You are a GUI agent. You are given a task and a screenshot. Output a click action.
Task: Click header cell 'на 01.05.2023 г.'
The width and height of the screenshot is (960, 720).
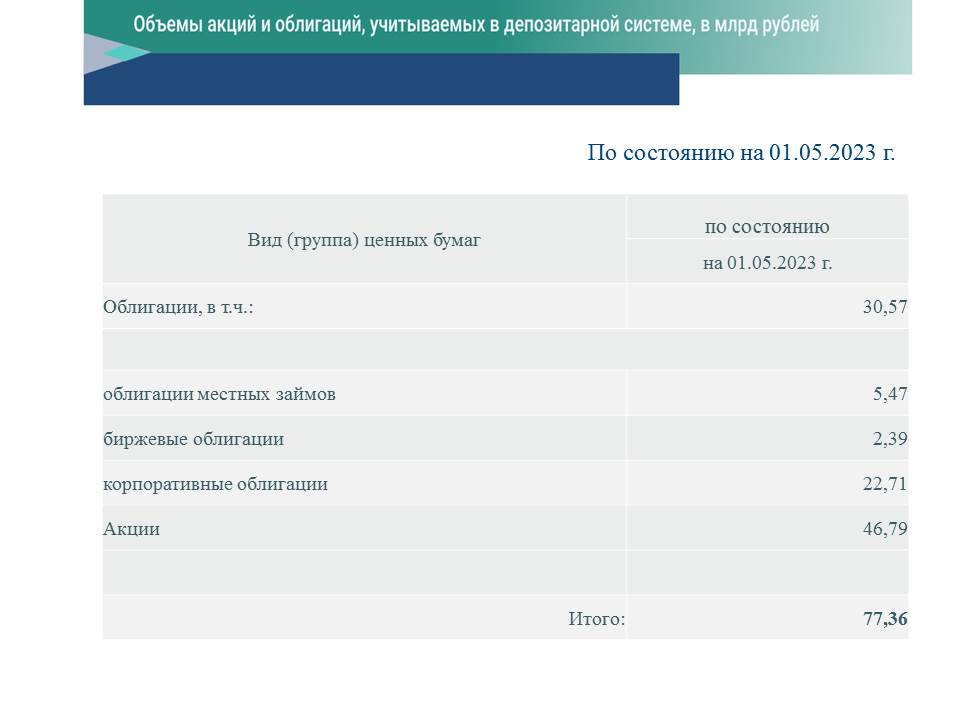767,263
